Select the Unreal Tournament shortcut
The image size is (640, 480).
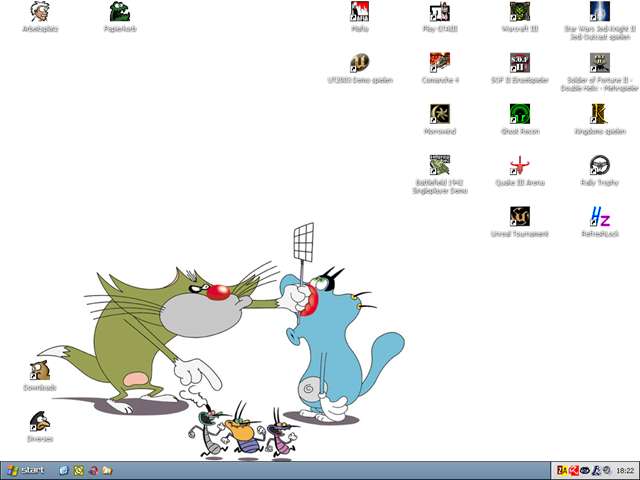click(x=520, y=216)
